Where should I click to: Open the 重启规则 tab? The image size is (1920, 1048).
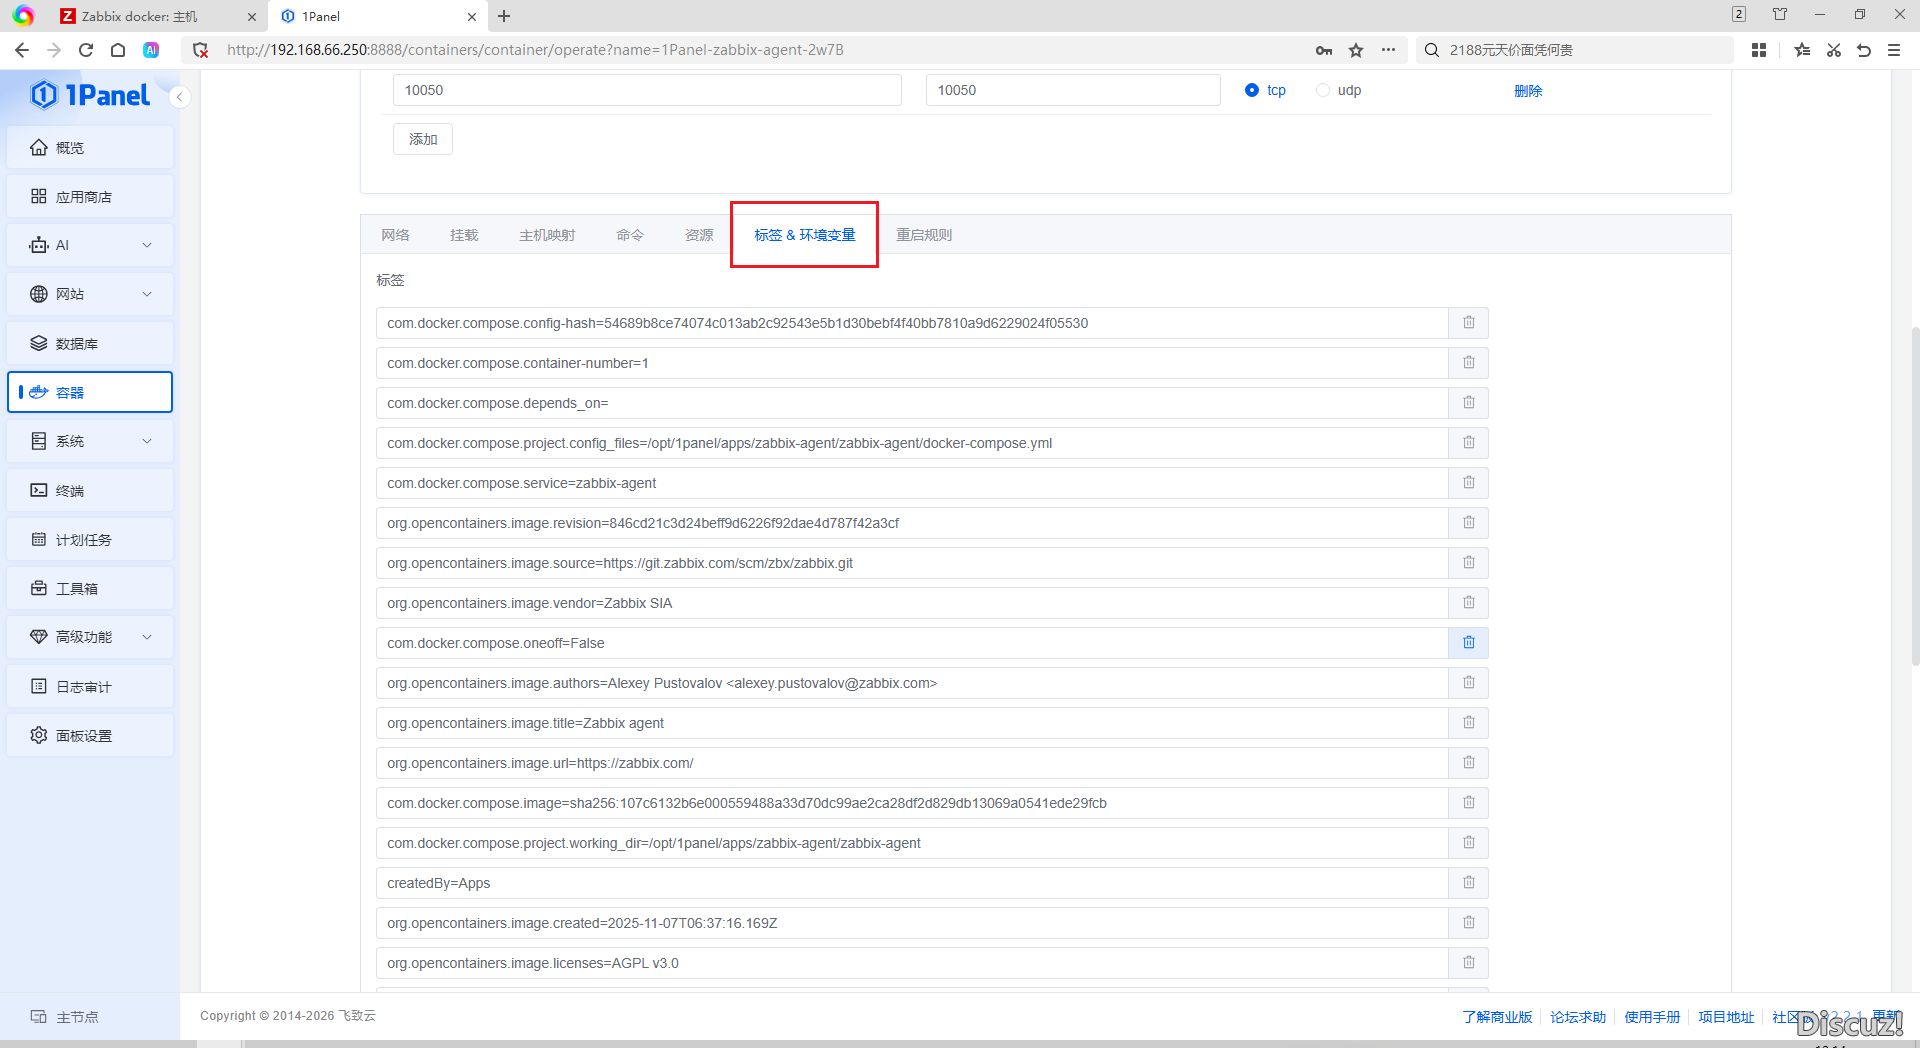coord(924,235)
